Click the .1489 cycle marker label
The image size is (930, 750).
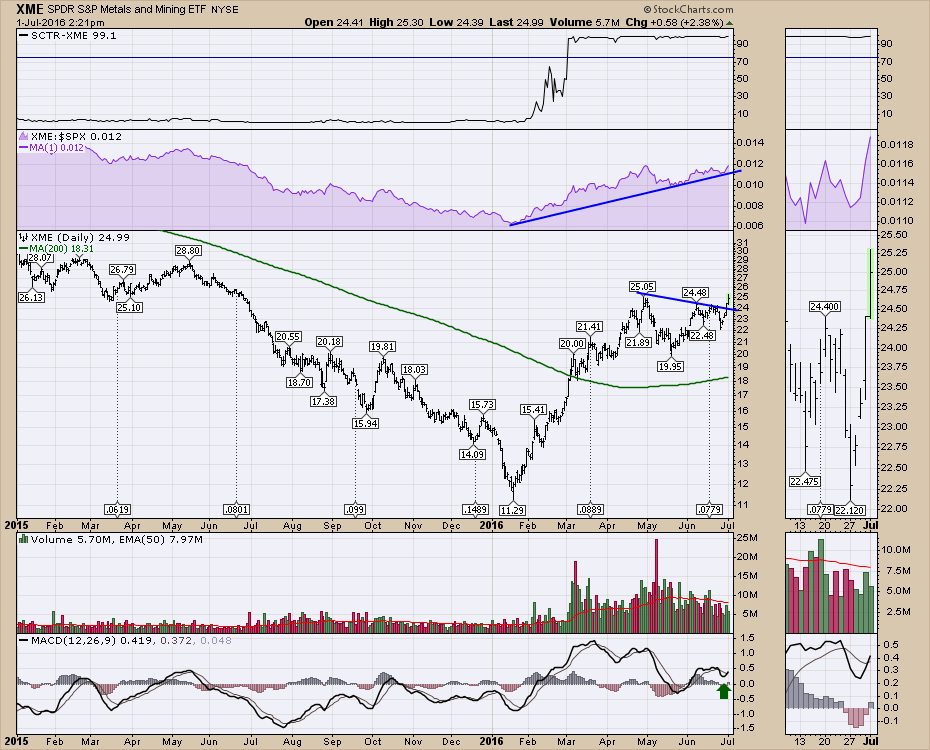[x=475, y=509]
